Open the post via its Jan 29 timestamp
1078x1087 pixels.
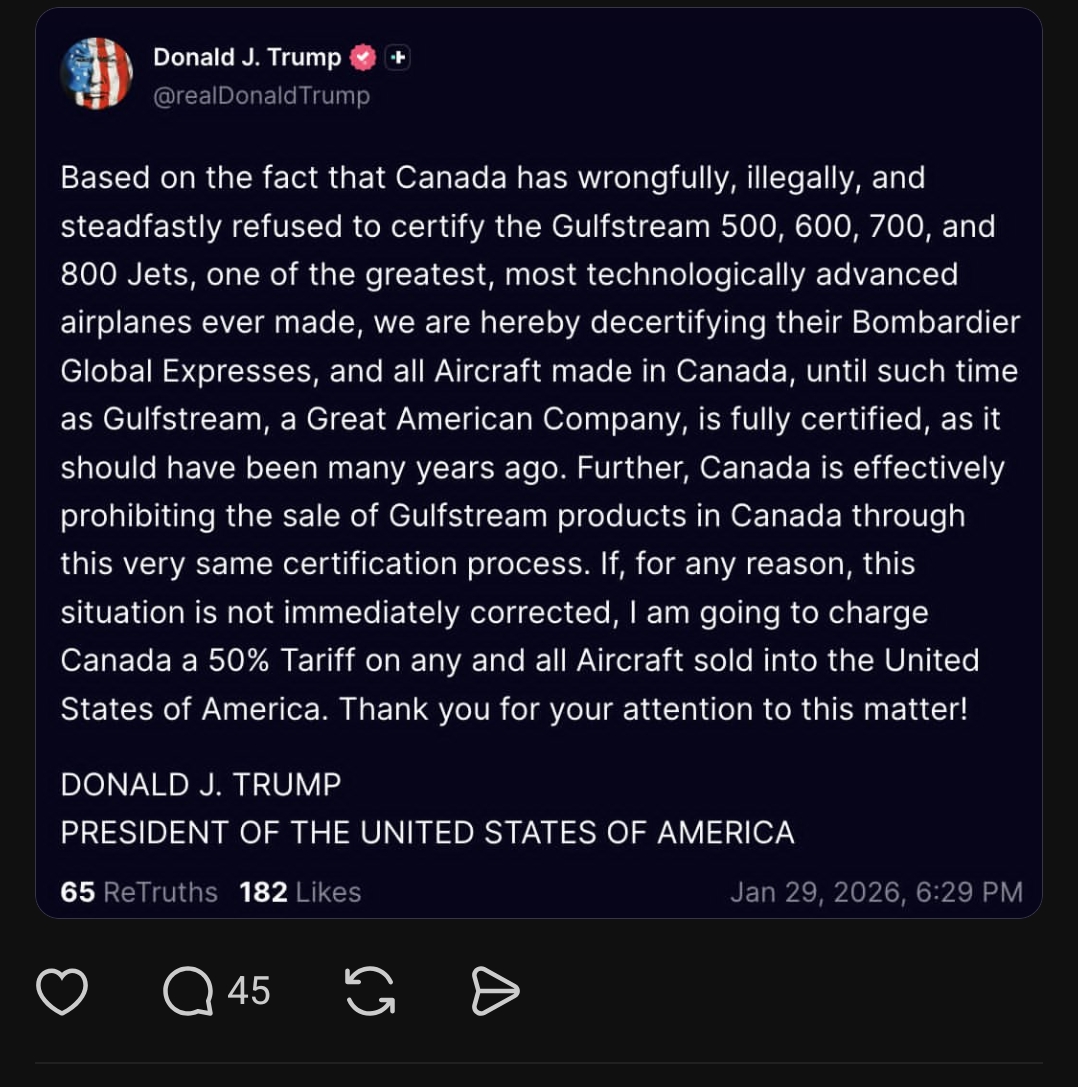(x=877, y=892)
